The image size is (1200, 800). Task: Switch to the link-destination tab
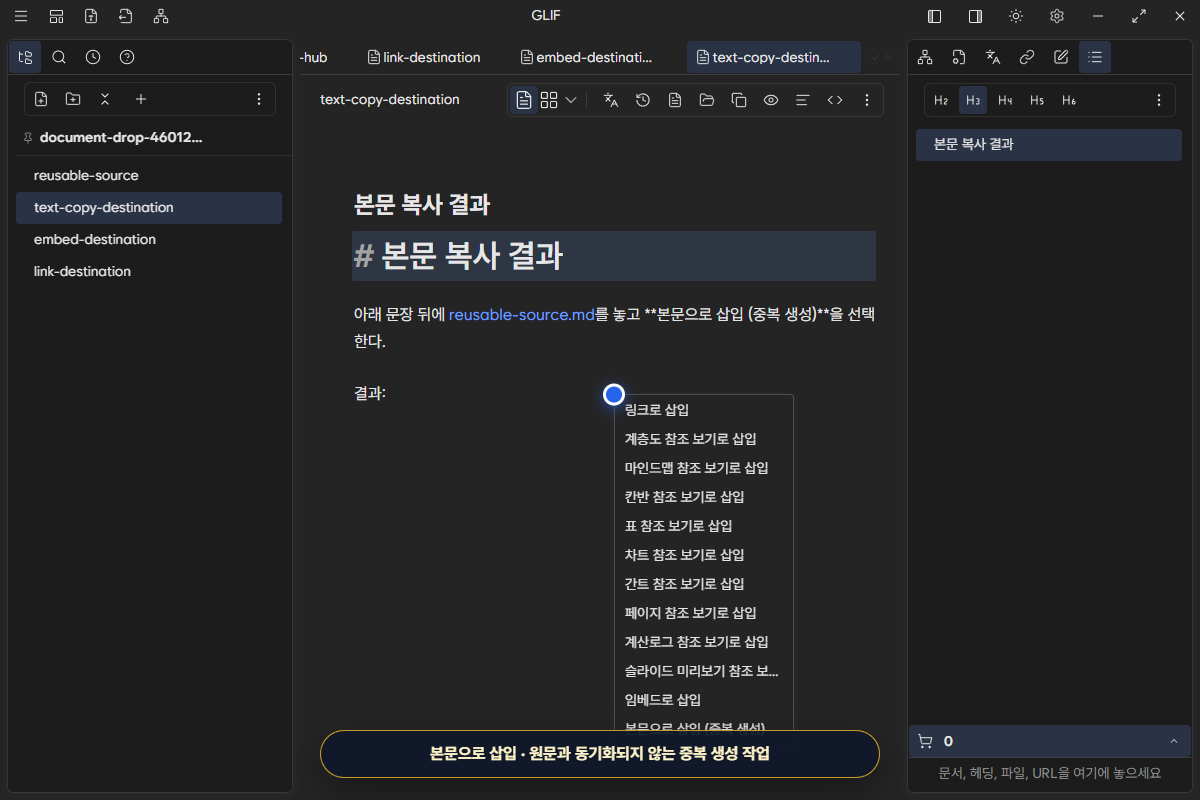[x=424, y=57]
